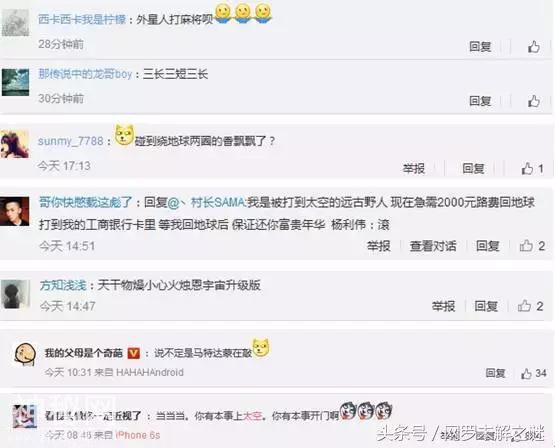Open 查看对话 to view the conversation

point(433,246)
